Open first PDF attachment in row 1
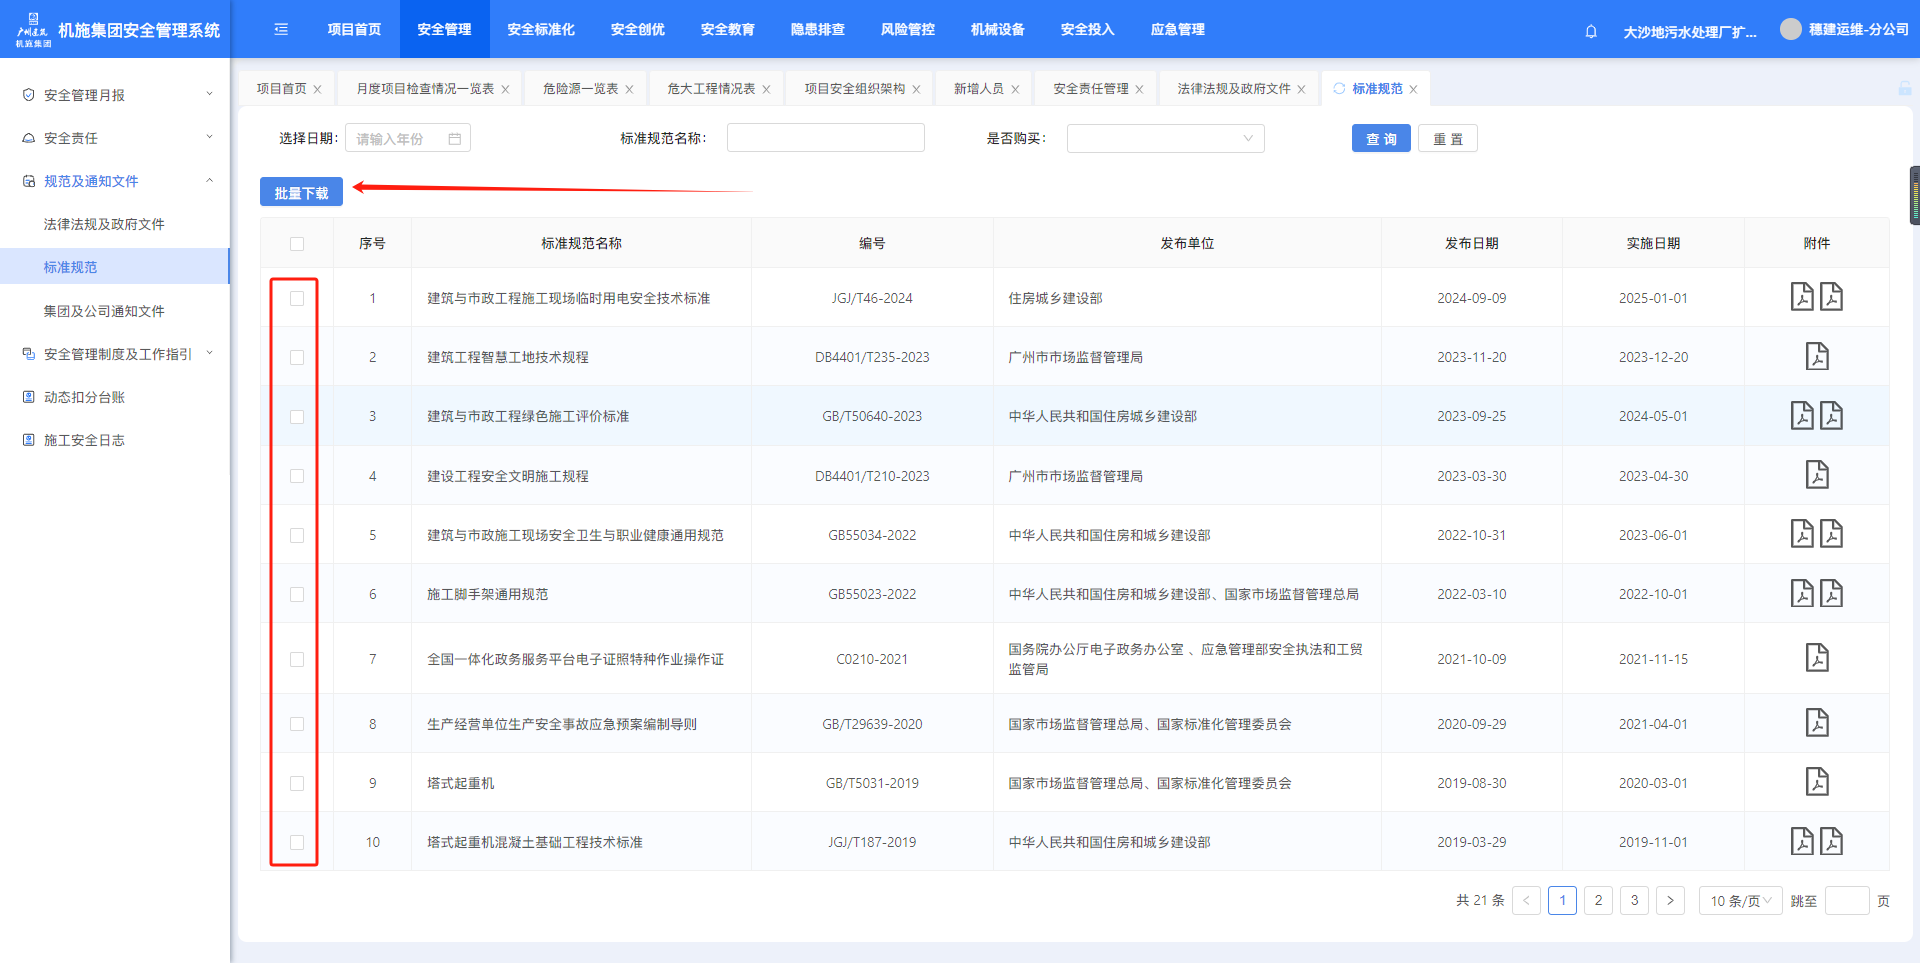The height and width of the screenshot is (963, 1920). pos(1801,297)
